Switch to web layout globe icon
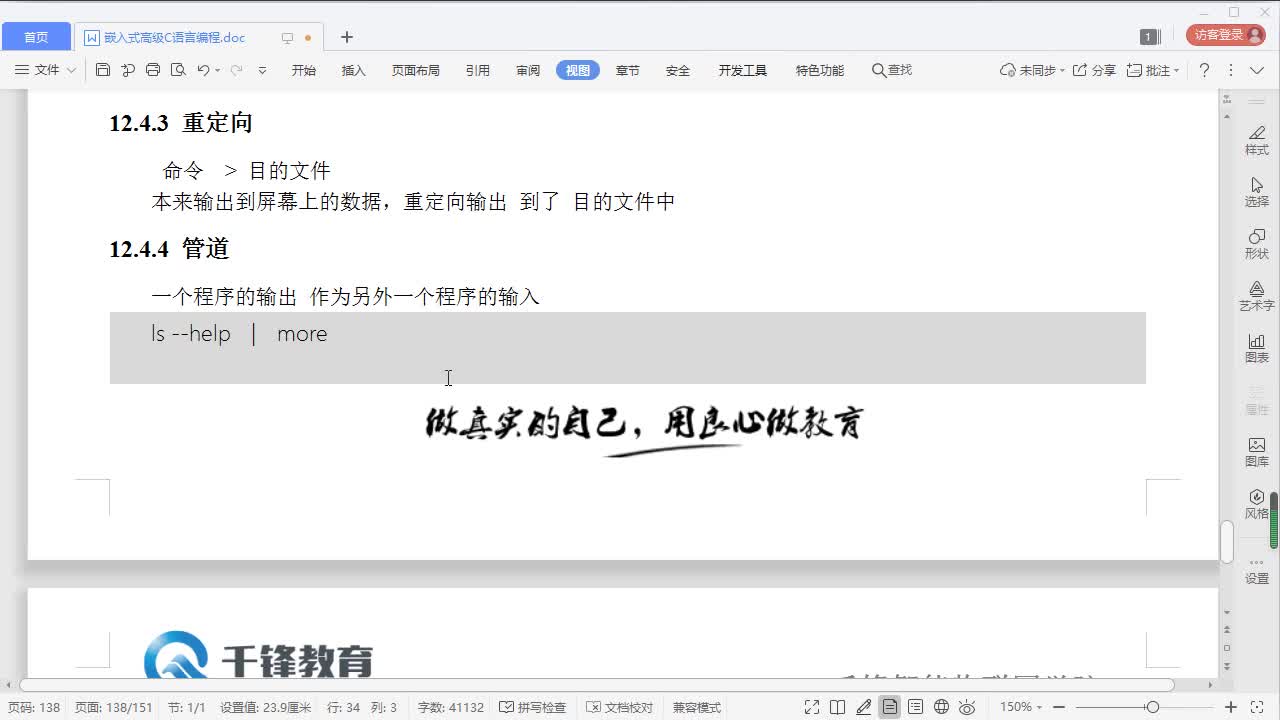 click(x=941, y=707)
